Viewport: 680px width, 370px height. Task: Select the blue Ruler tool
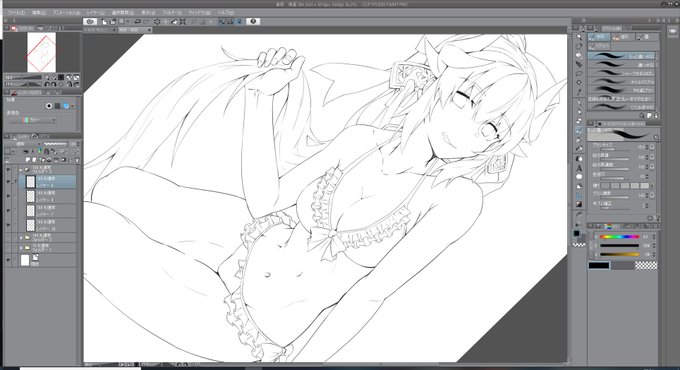(x=579, y=196)
